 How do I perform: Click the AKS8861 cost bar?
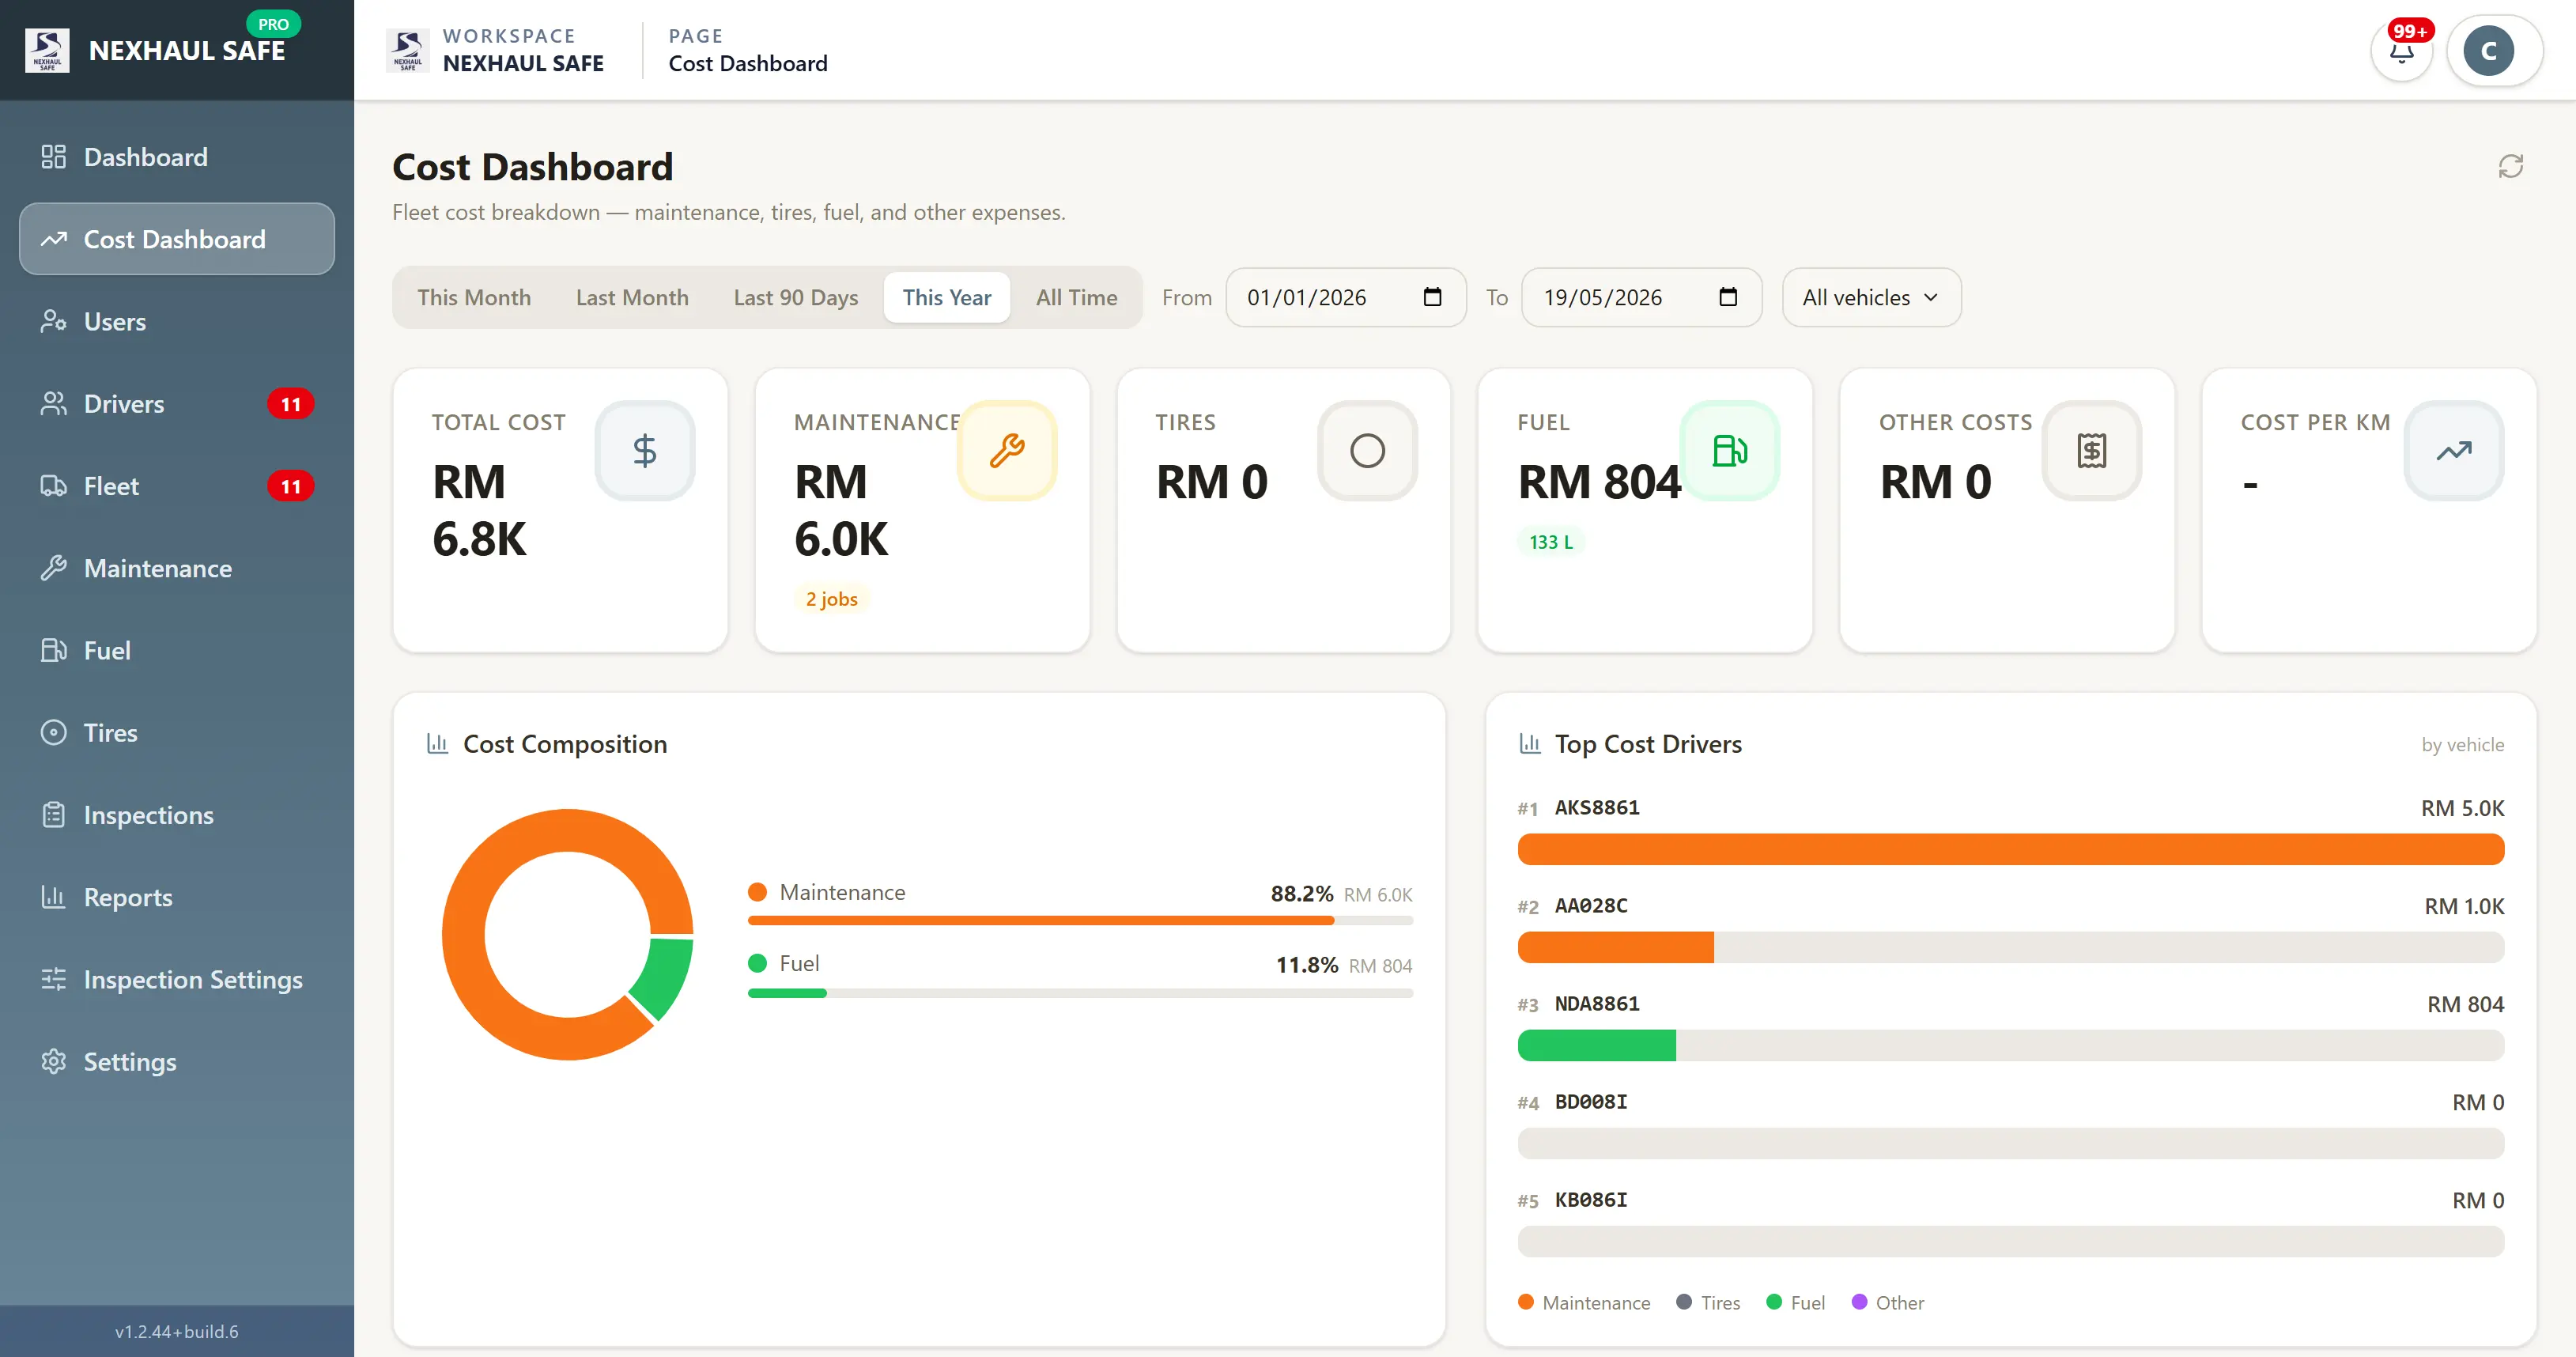2010,849
